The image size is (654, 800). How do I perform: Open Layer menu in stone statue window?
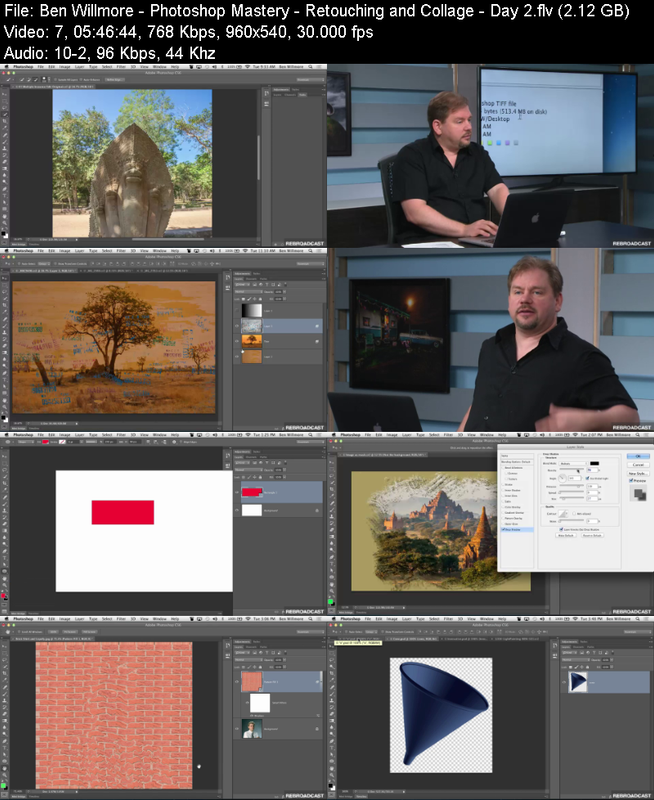click(80, 66)
